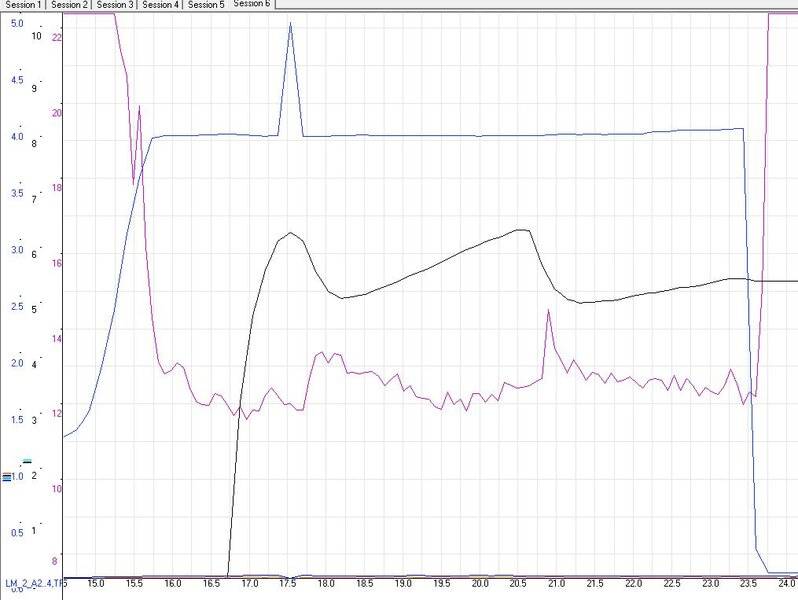
Task: Click the 24.0 time axis label
Action: point(785,583)
